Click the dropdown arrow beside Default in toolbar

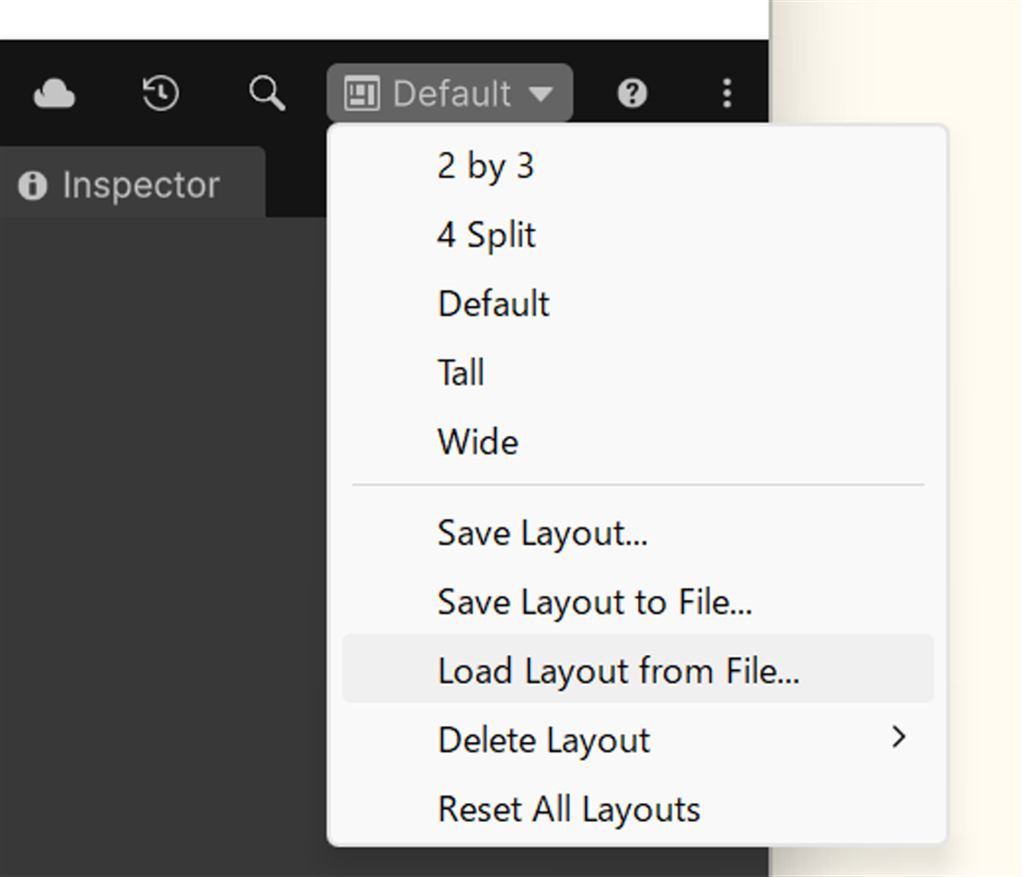(x=540, y=94)
